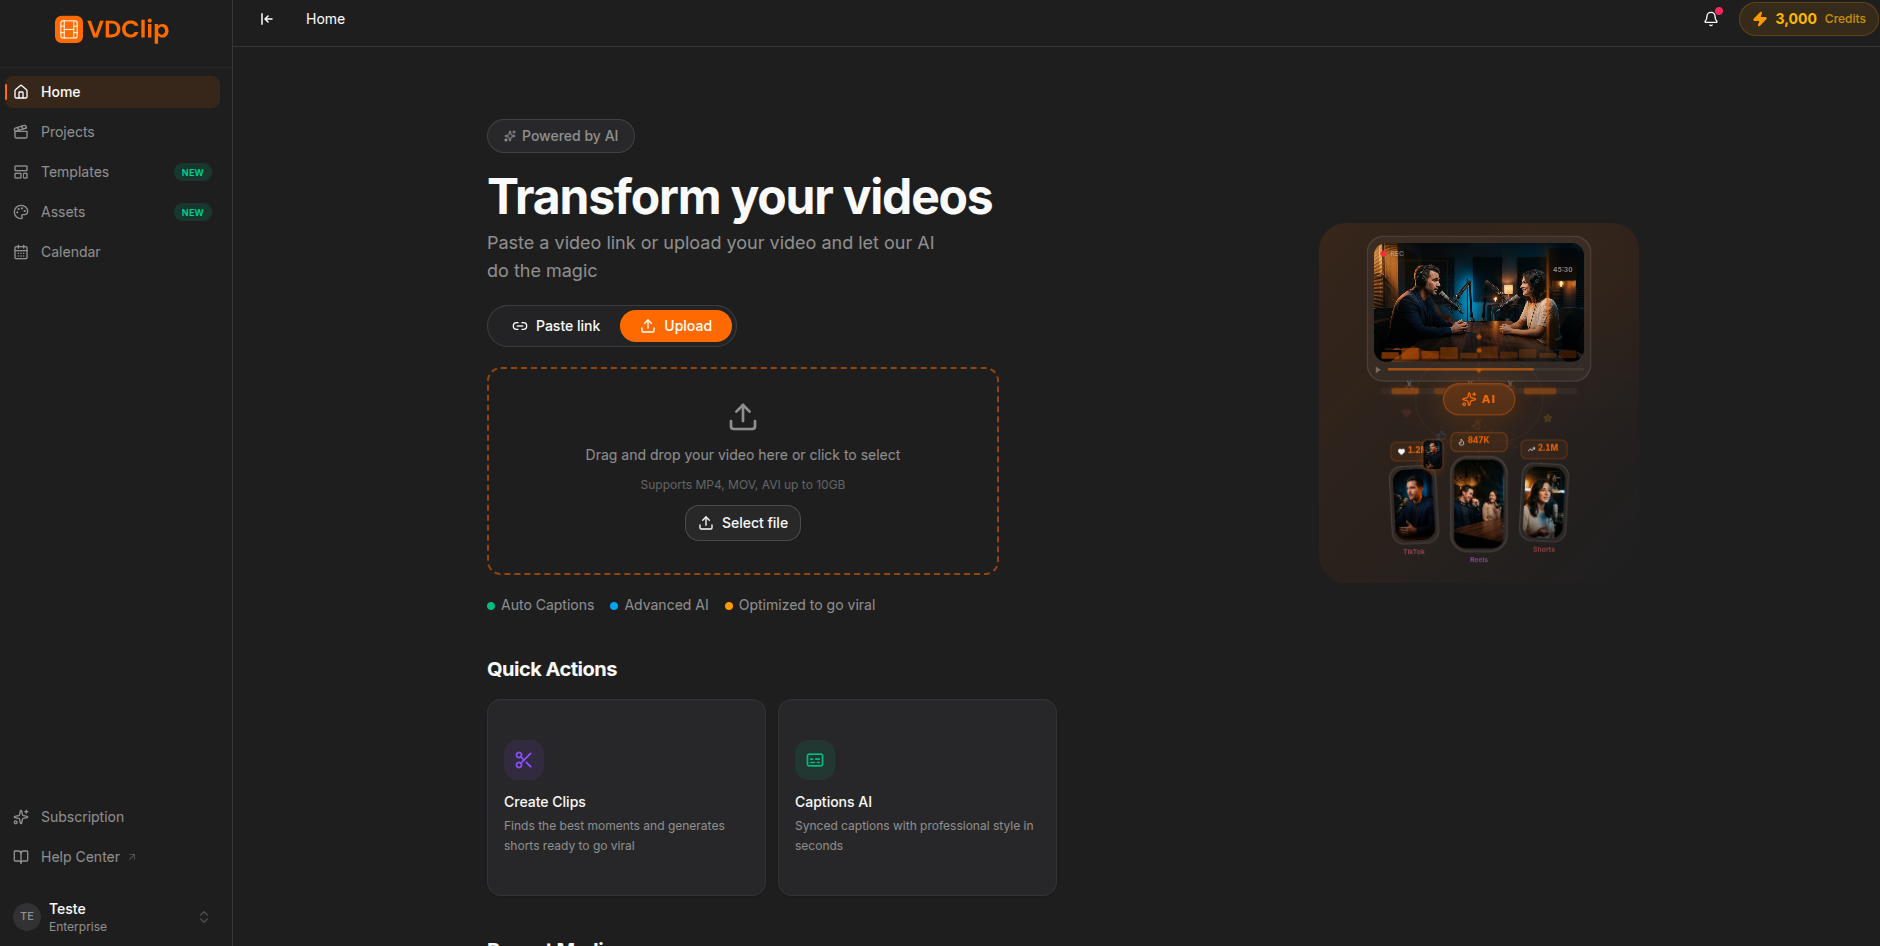Viewport: 1880px width, 946px height.
Task: Click the Home house icon
Action: (21, 92)
